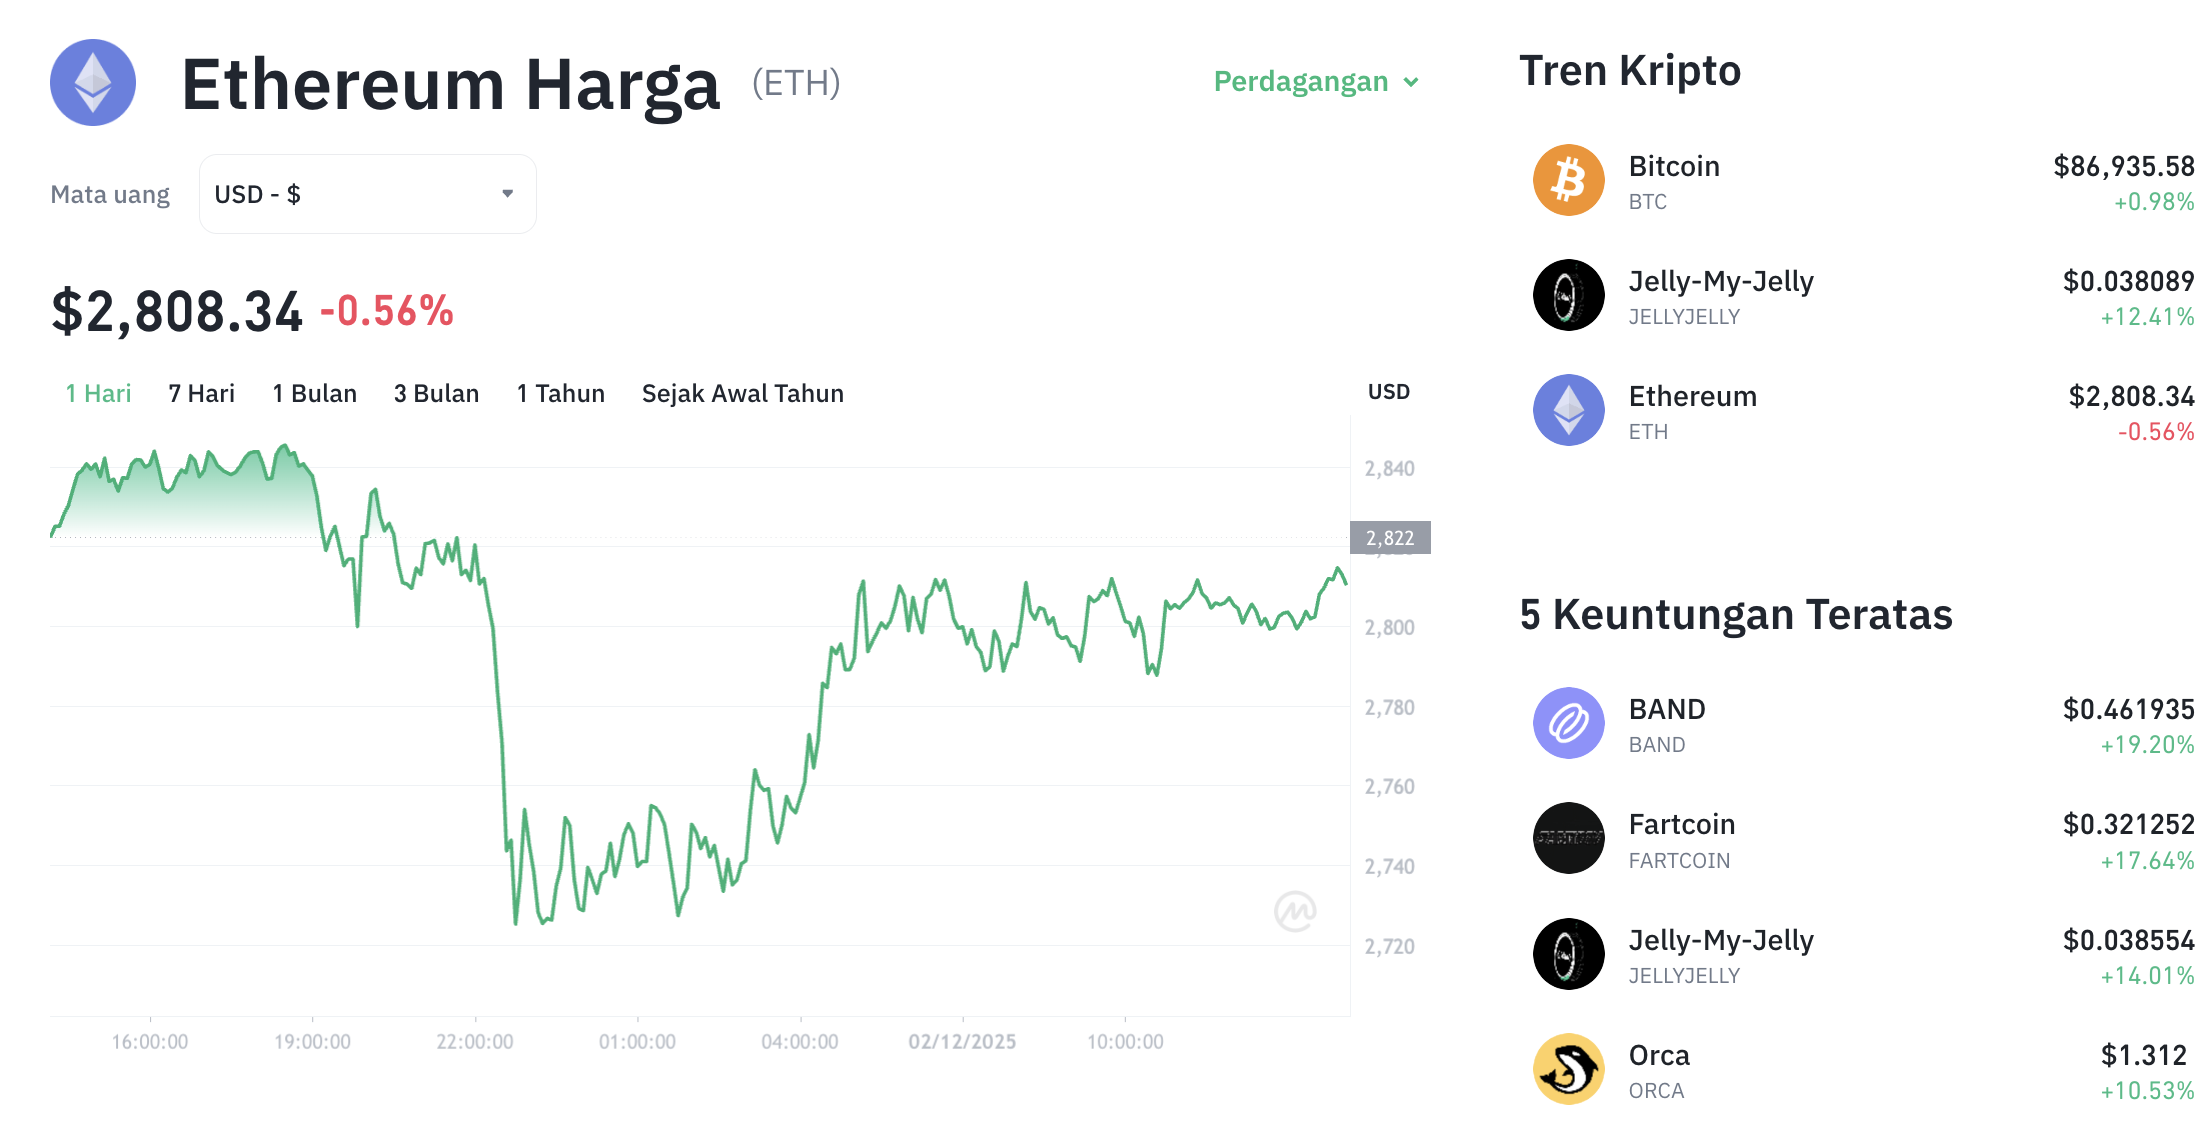Select the BAND coin icon
This screenshot has height=1122, width=2206.
[x=1567, y=723]
